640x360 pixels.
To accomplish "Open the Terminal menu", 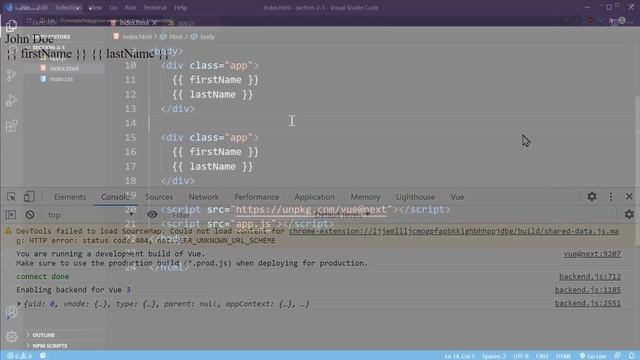I will (x=155, y=7).
